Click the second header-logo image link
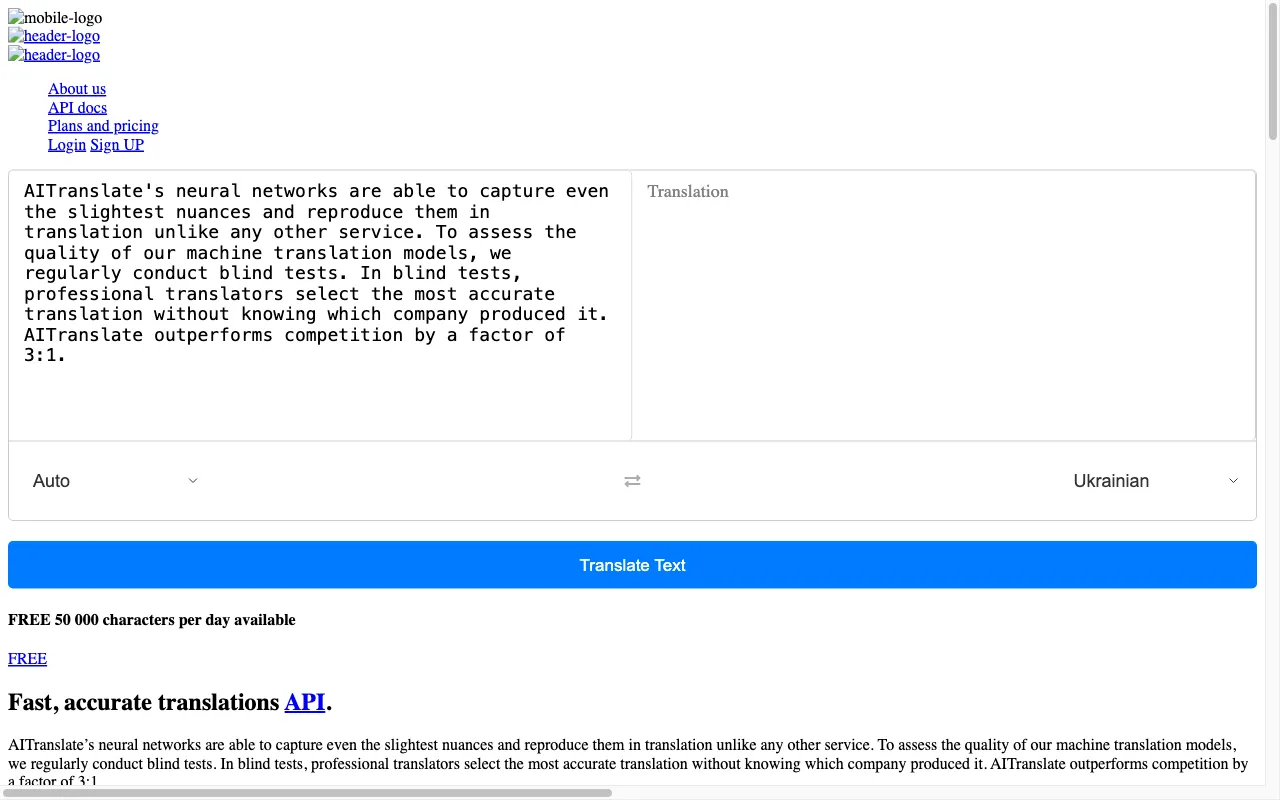Image resolution: width=1280 pixels, height=800 pixels. (54, 54)
